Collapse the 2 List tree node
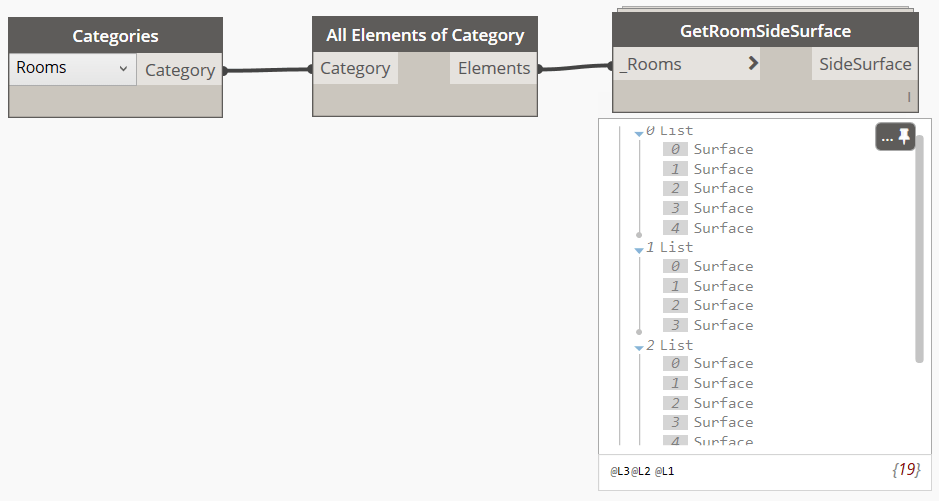Viewport: 939px width, 501px height. [639, 347]
